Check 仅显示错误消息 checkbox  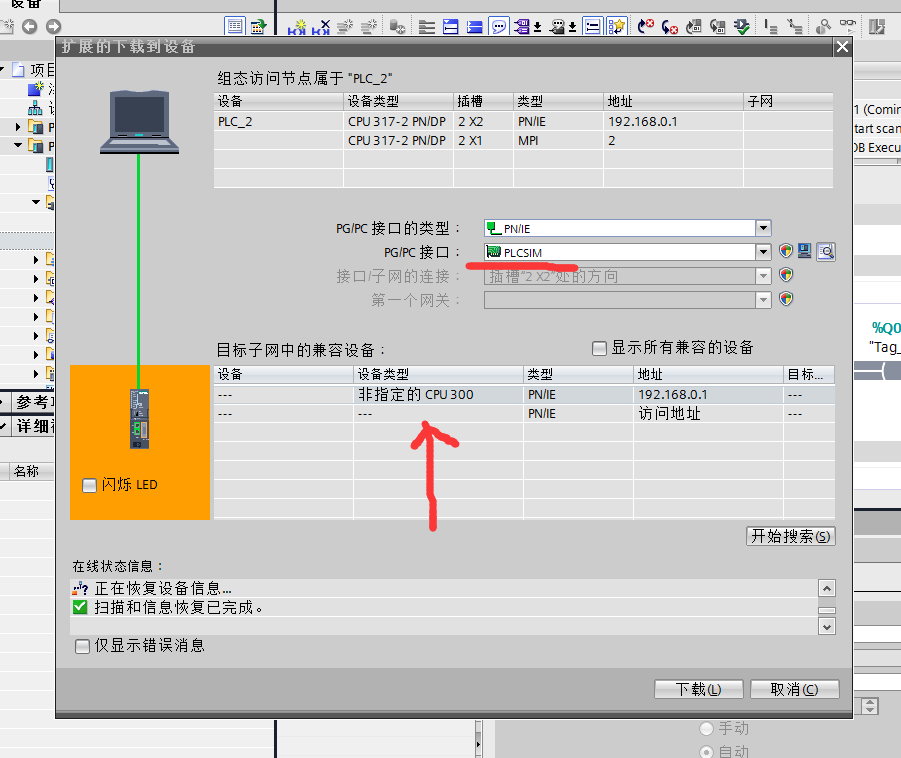82,647
